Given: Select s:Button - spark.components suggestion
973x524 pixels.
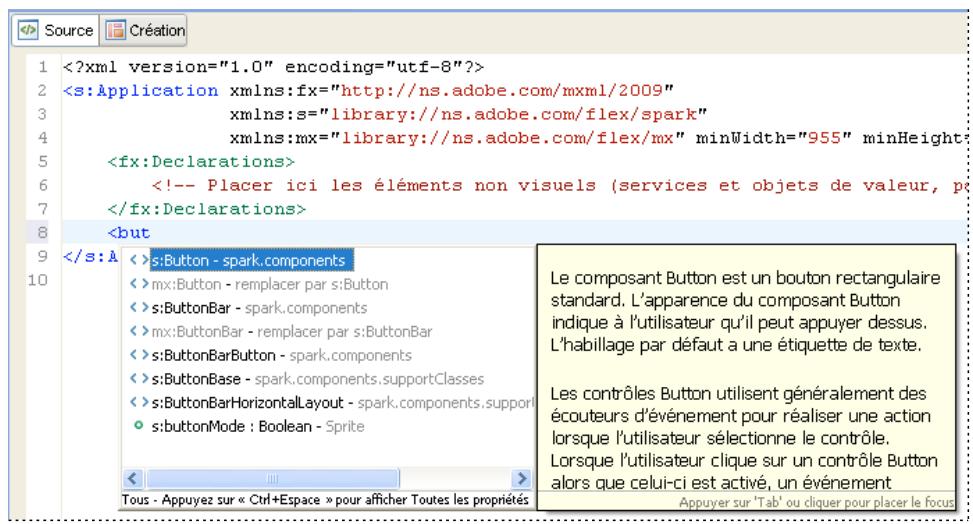Looking at the screenshot, I should coord(252,261).
